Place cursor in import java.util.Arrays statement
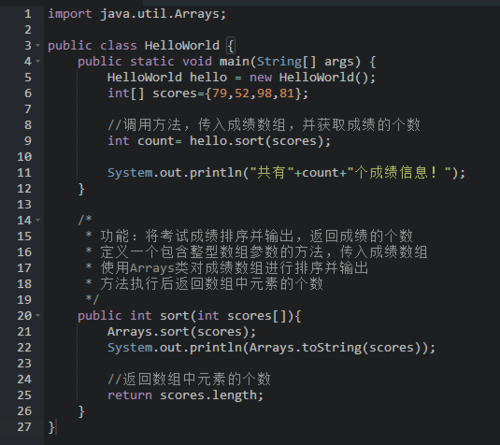 pyautogui.click(x=137, y=14)
